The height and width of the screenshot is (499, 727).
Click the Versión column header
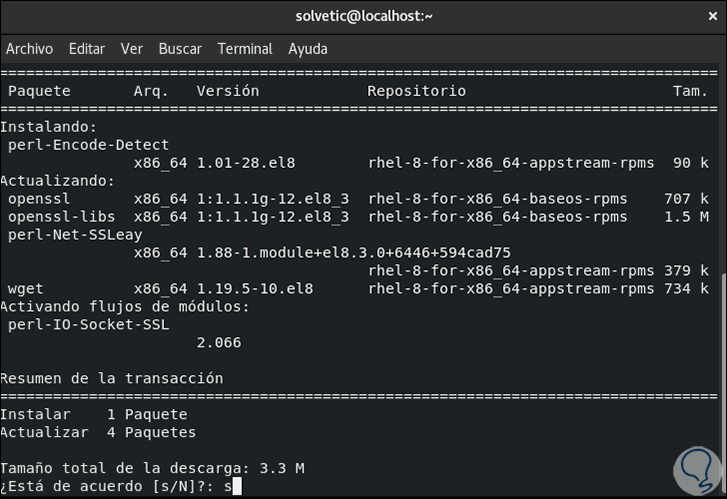point(227,91)
